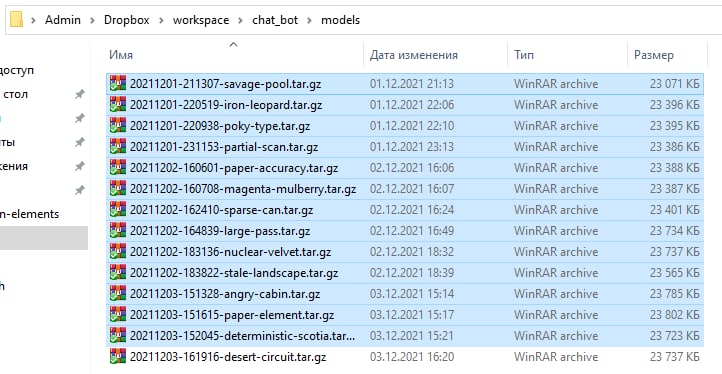Screen dimensions: 722x374
Task: Click pin icon next to 'стол' item
Action: click(x=80, y=94)
